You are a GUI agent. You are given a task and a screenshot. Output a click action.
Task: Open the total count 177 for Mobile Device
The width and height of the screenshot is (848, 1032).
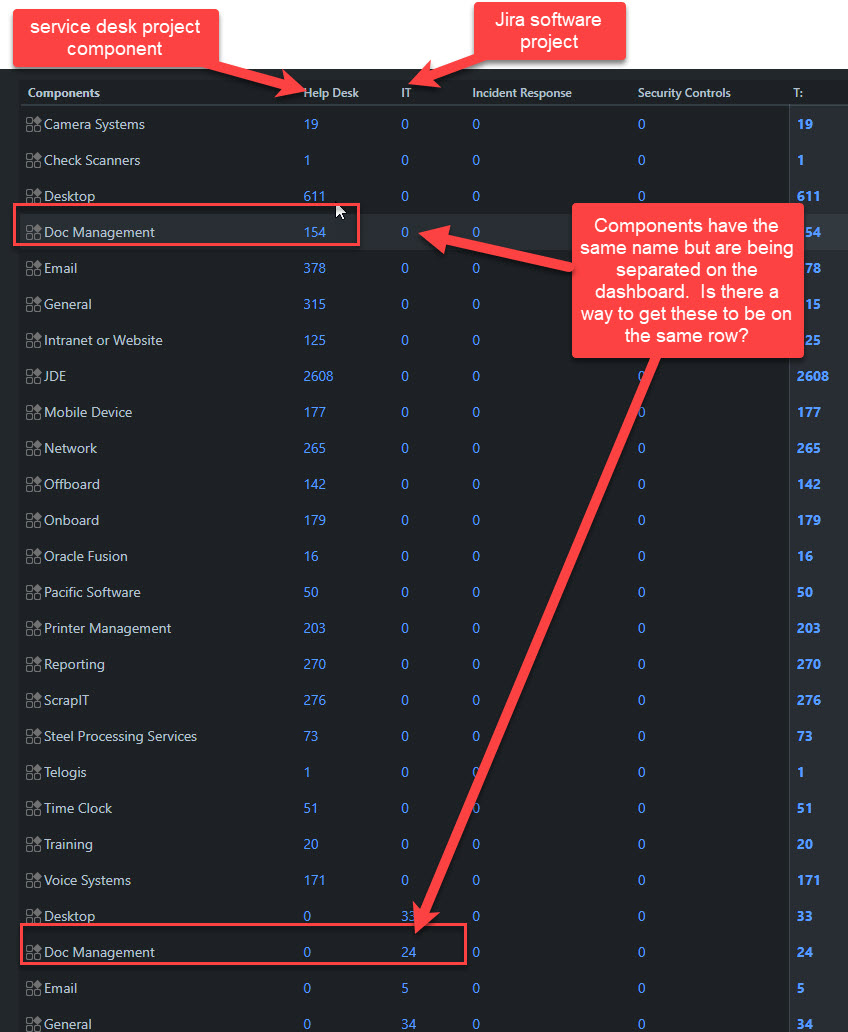808,412
